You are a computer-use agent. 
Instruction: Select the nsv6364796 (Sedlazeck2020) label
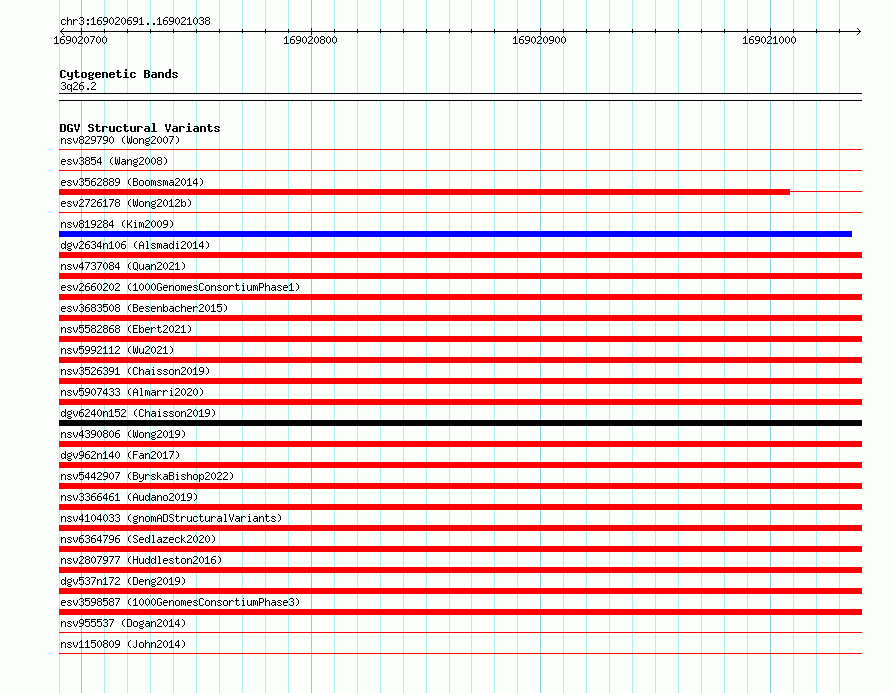tap(138, 539)
